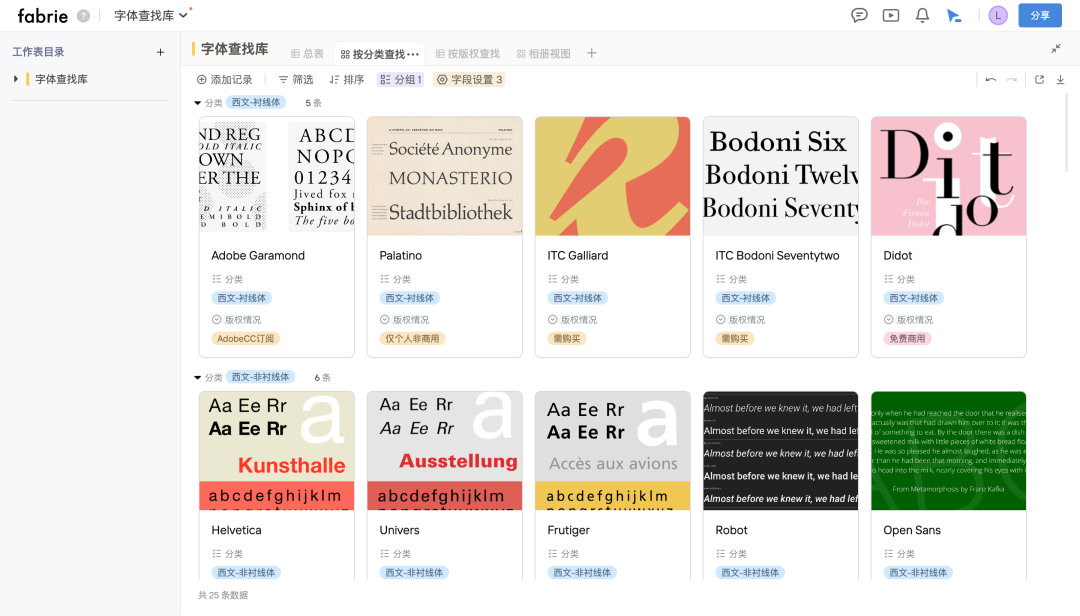Click the blue cursor pointer icon
Image resolution: width=1080 pixels, height=616 pixels.
954,15
